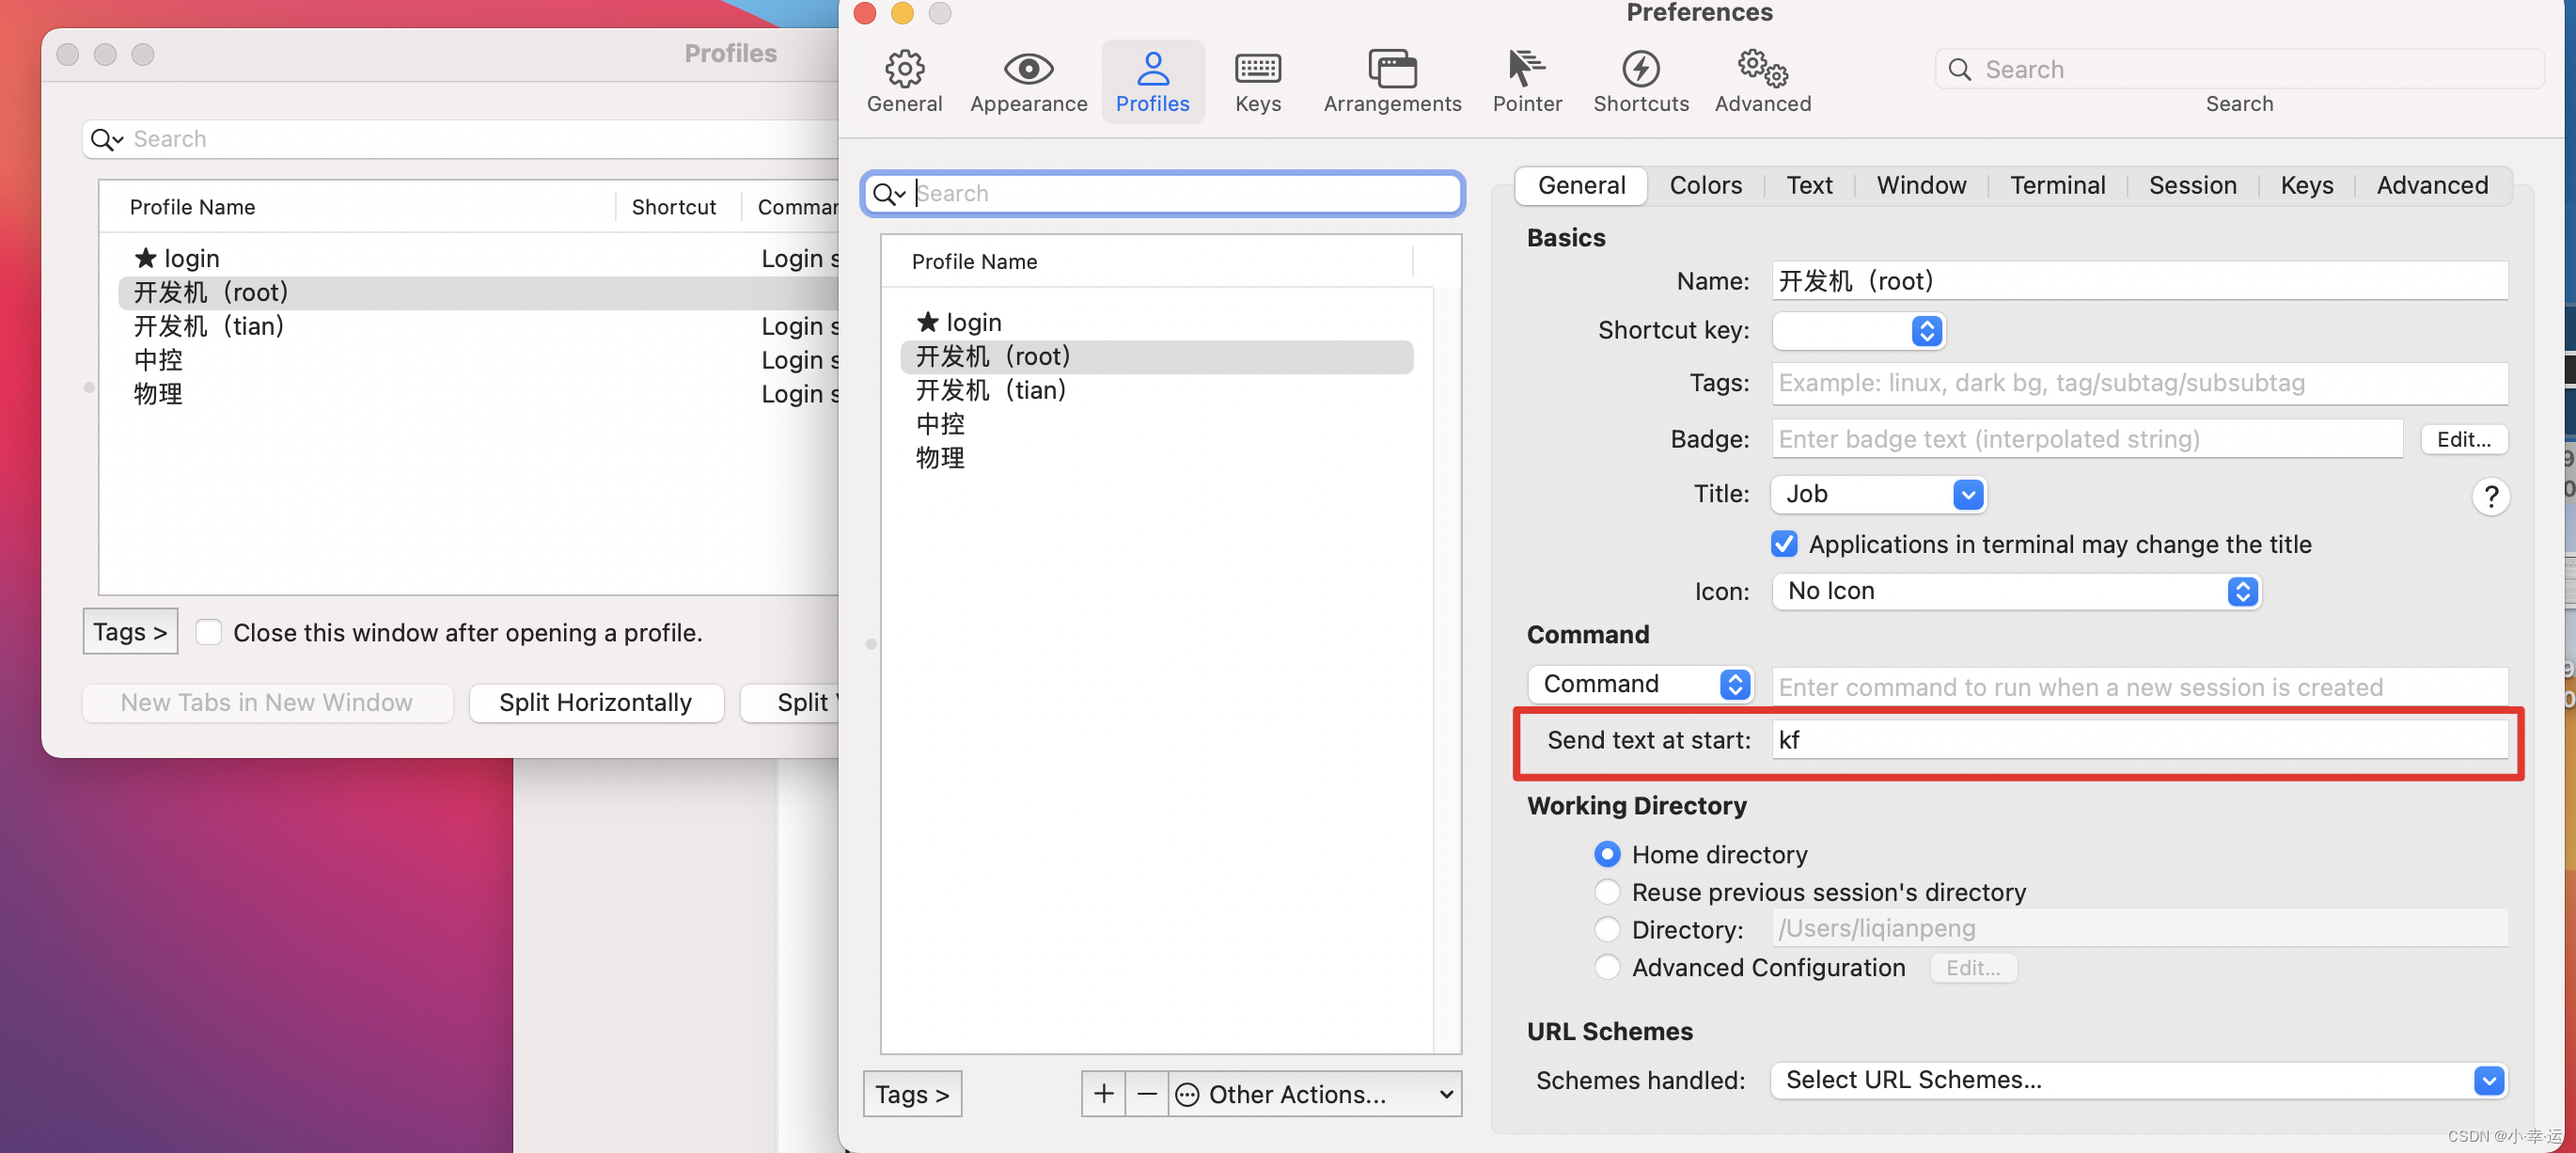Switch to General profile tab
2576x1153 pixels.
[1580, 185]
